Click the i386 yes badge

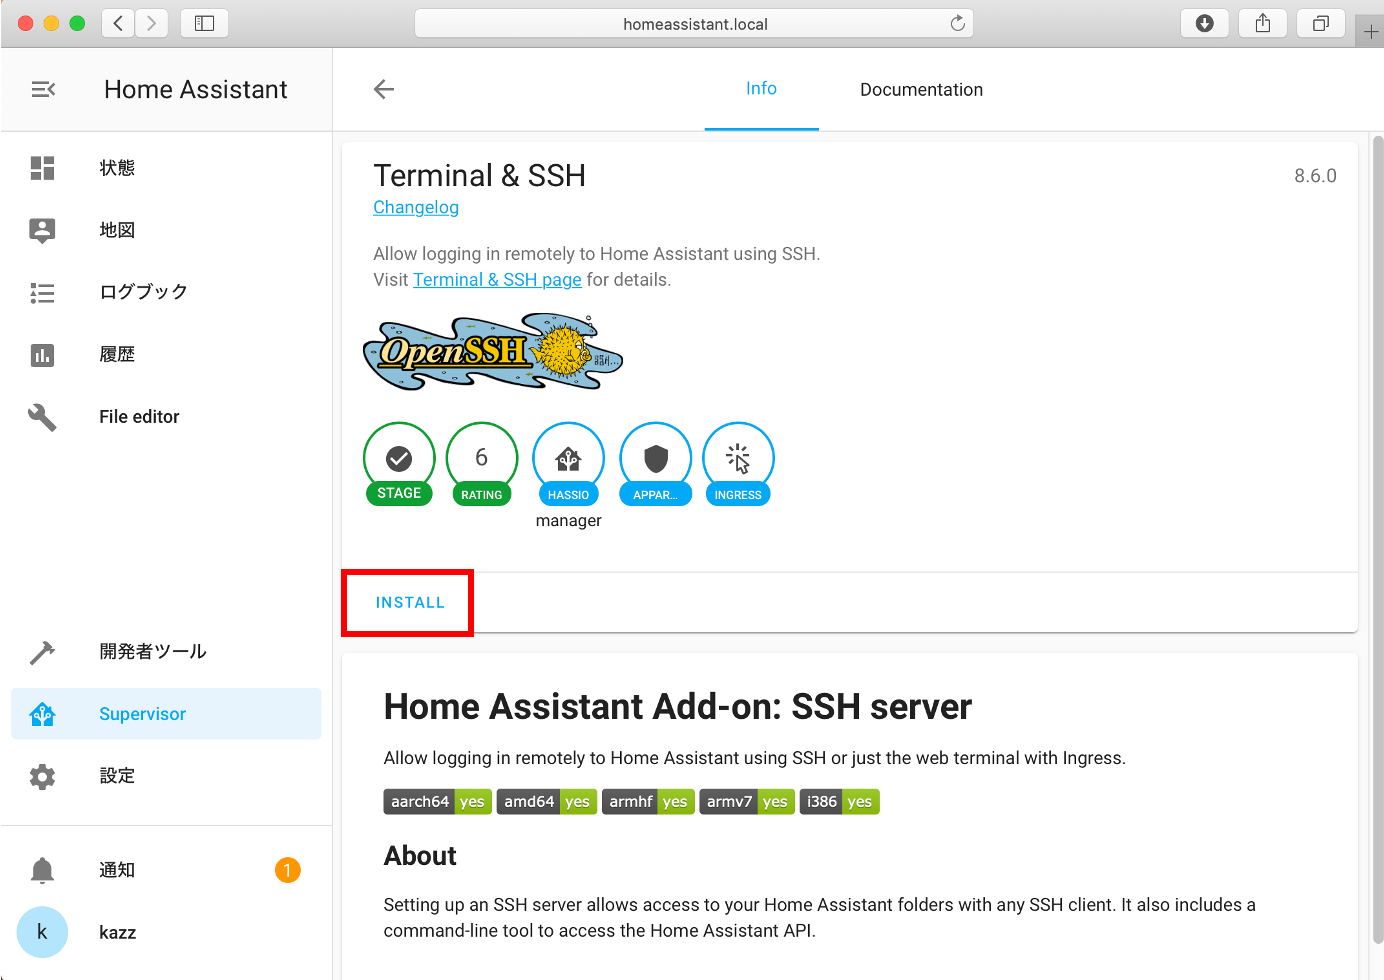839,802
